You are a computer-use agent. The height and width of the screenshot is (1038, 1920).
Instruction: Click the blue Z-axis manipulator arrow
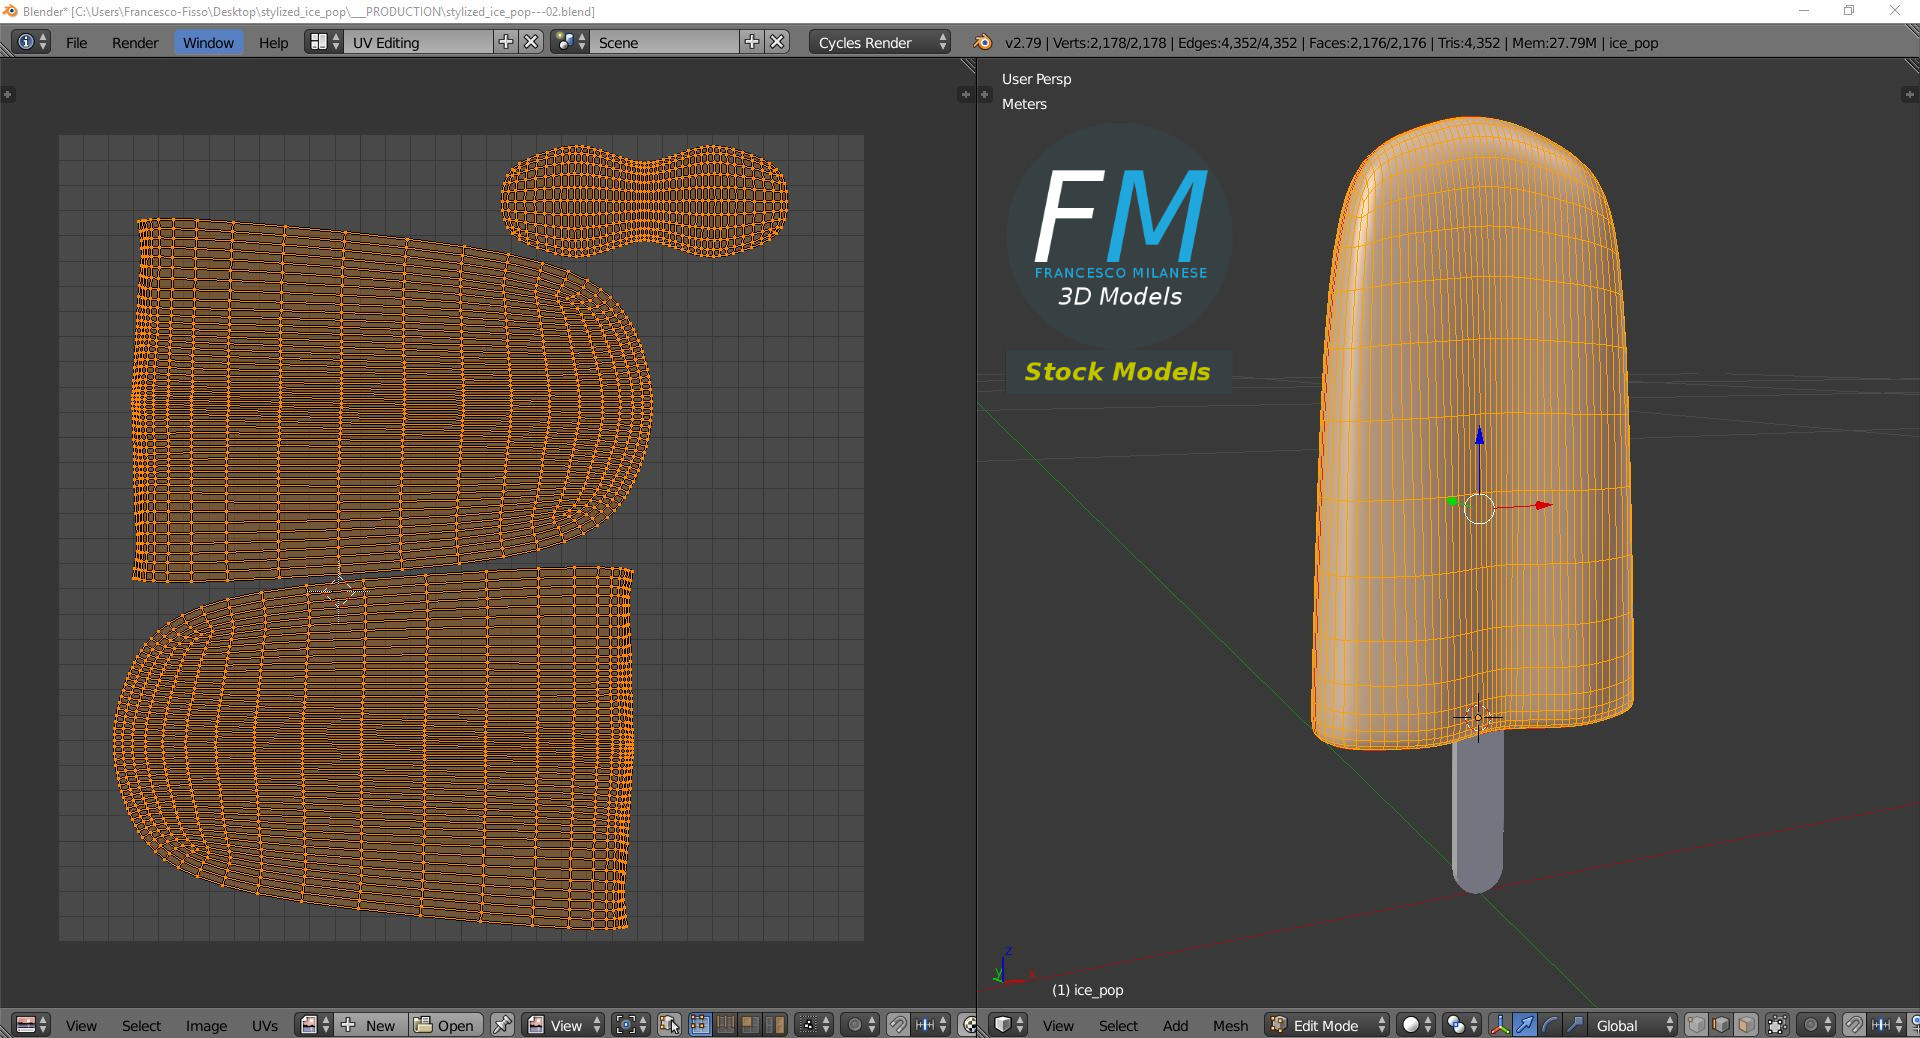(x=1479, y=437)
